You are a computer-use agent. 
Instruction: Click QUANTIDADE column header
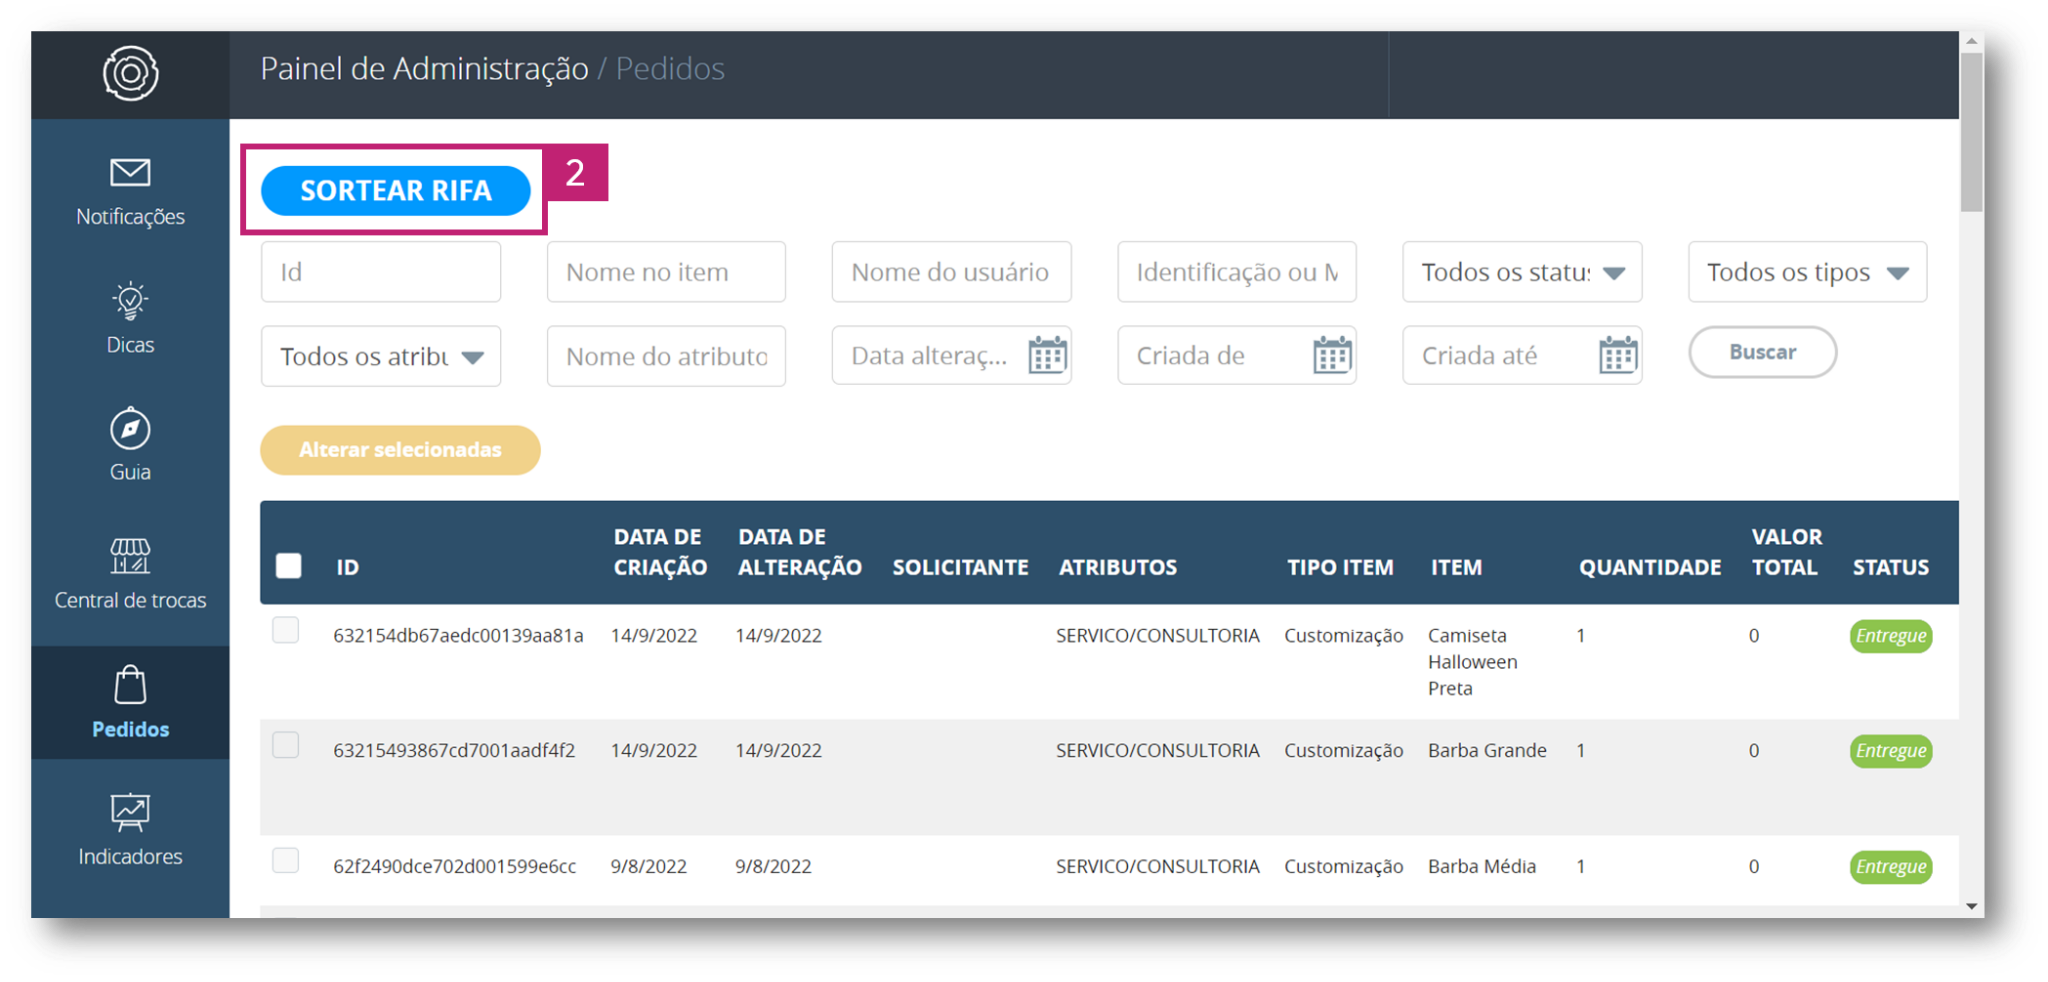click(1650, 567)
